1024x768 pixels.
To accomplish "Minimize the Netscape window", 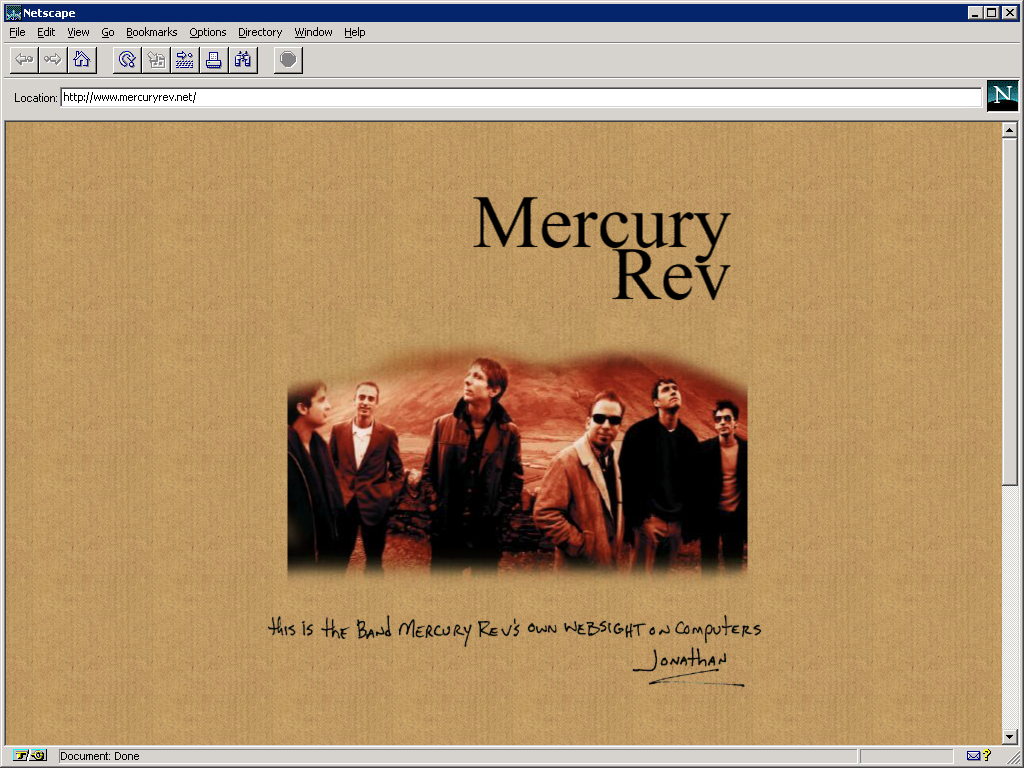I will coord(975,12).
